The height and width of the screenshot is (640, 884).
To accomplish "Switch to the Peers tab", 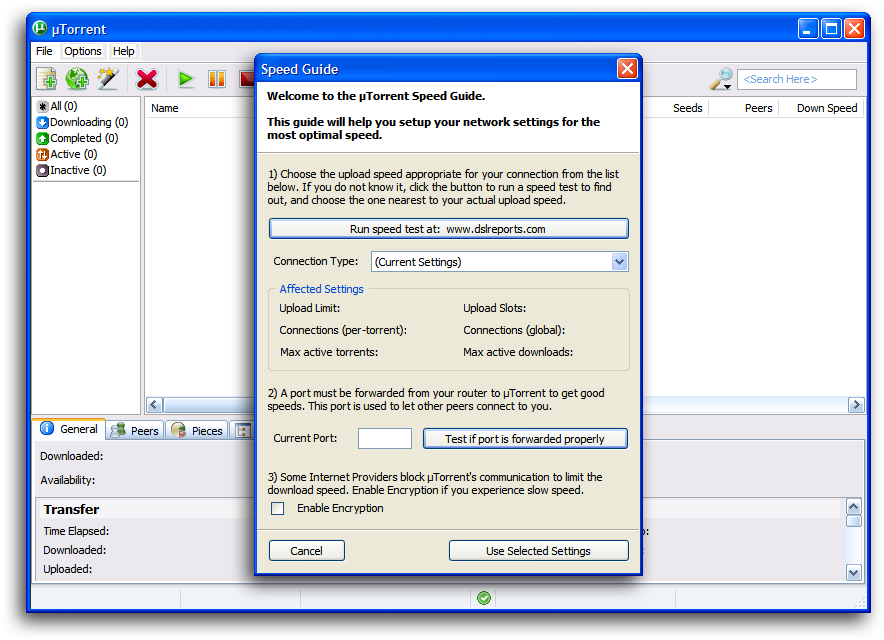I will click(134, 429).
